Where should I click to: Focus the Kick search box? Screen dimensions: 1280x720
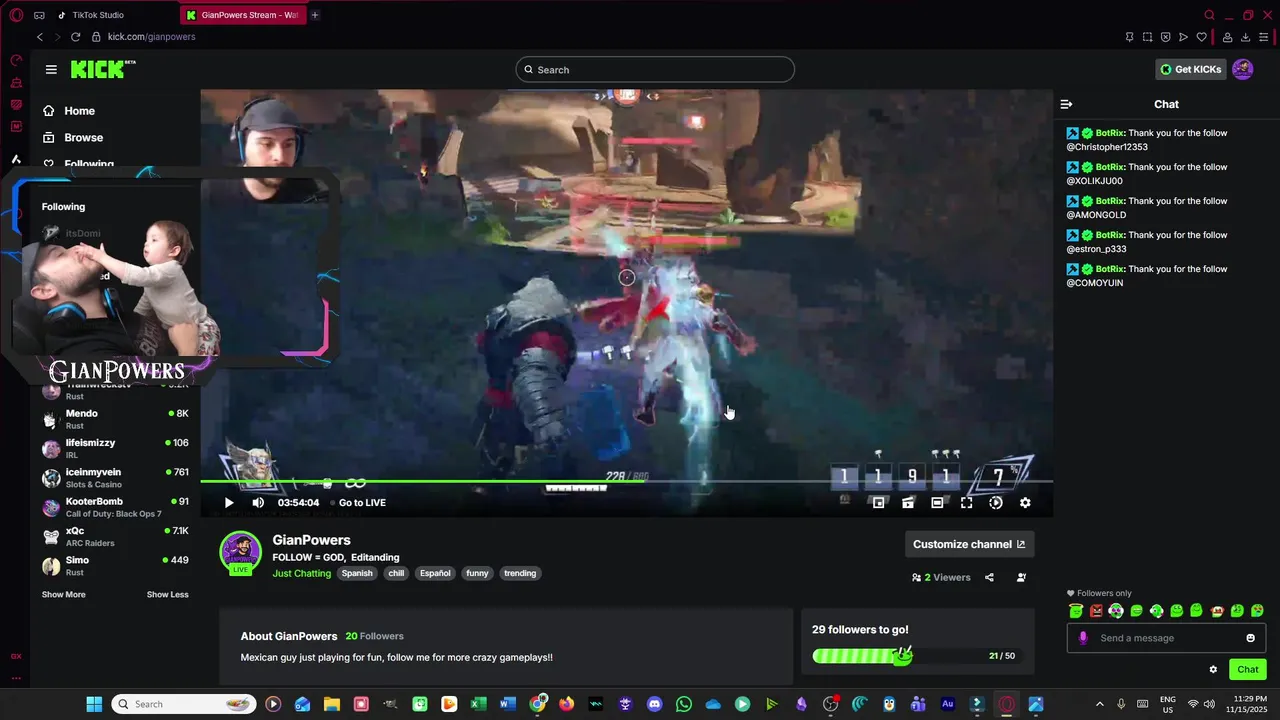click(655, 70)
